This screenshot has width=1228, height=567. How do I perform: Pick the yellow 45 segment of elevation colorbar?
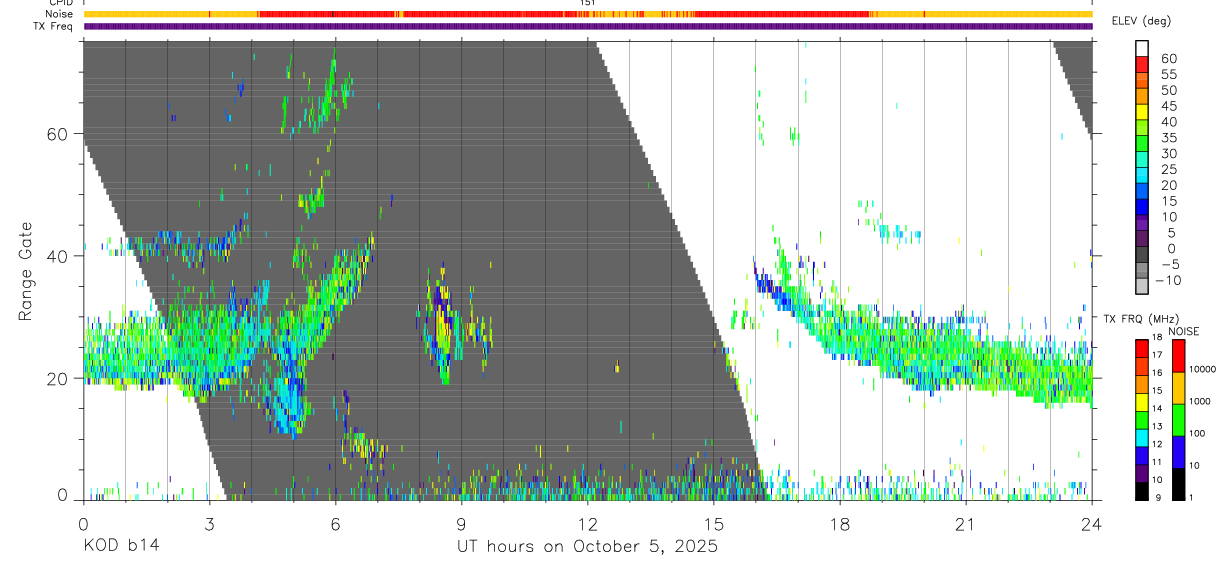[1142, 113]
